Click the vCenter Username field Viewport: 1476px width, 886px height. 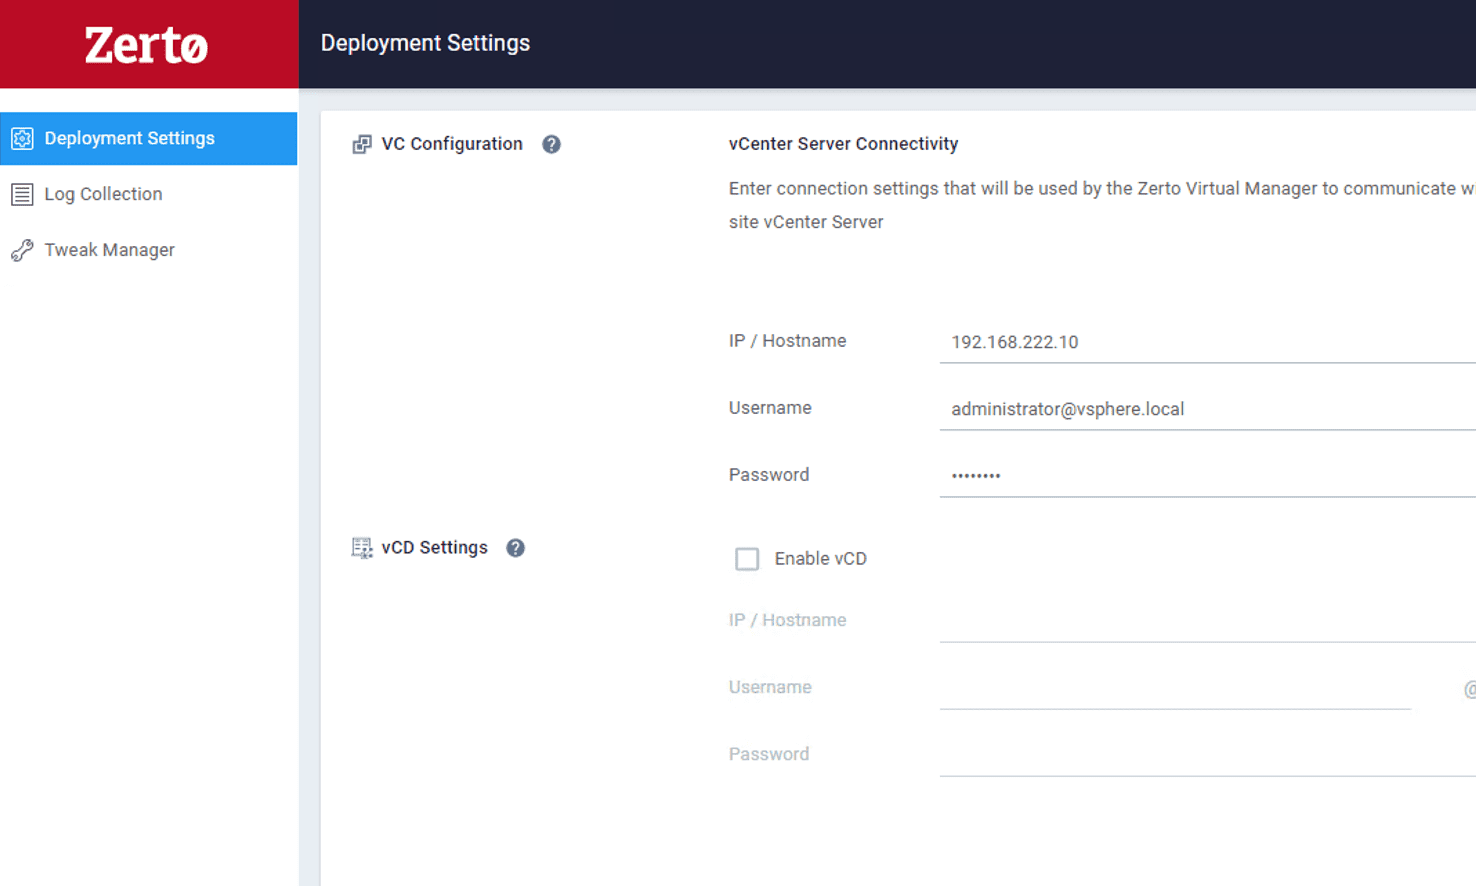(1200, 409)
